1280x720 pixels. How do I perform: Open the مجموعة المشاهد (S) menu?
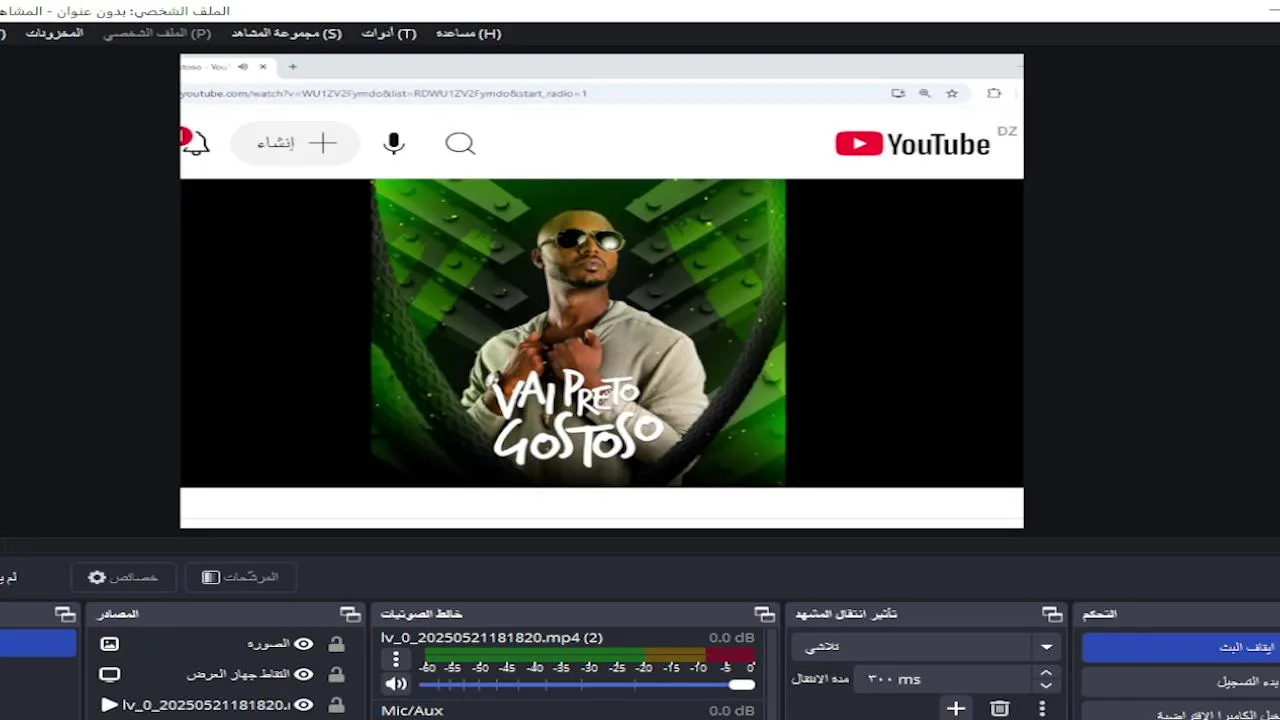[286, 33]
